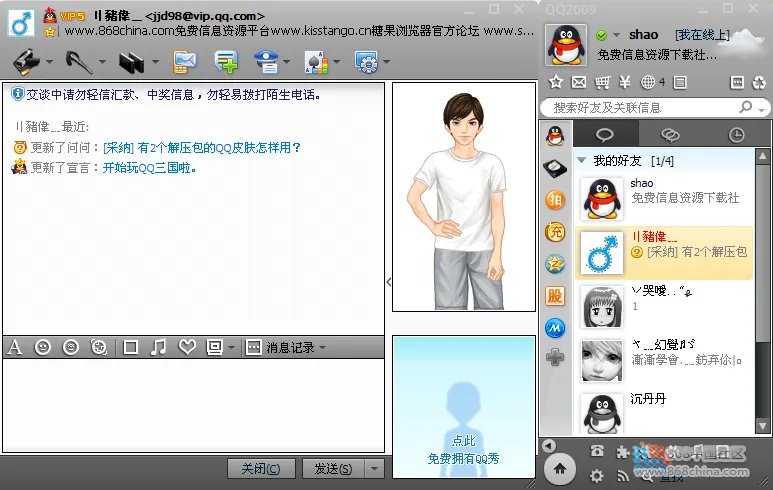Viewport: 773px width, 490px height.
Task: Expand the voice call dropdown arrow
Action: (102, 62)
